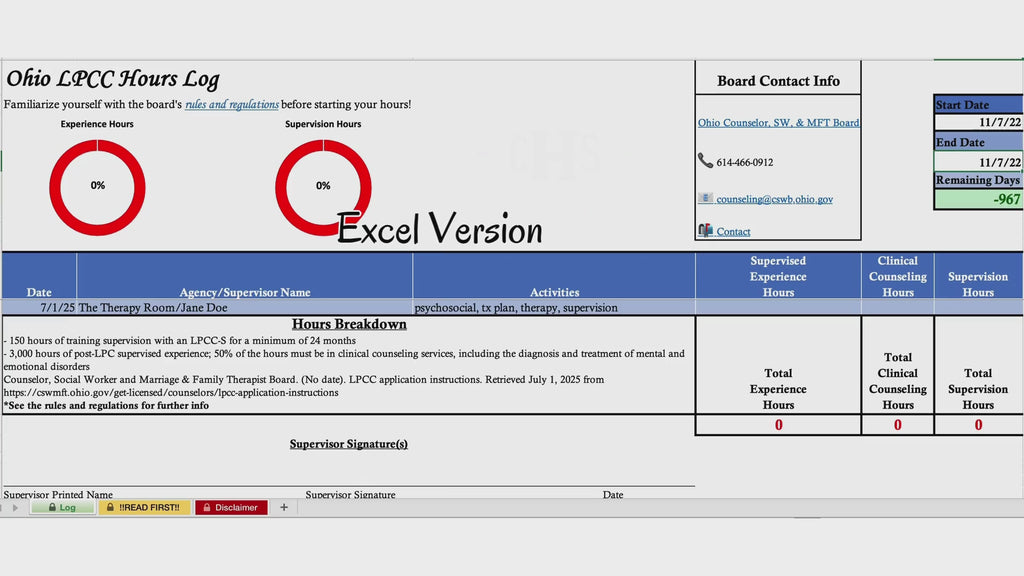The height and width of the screenshot is (576, 1024).
Task: Follow the Contact hyperlink
Action: pos(733,232)
